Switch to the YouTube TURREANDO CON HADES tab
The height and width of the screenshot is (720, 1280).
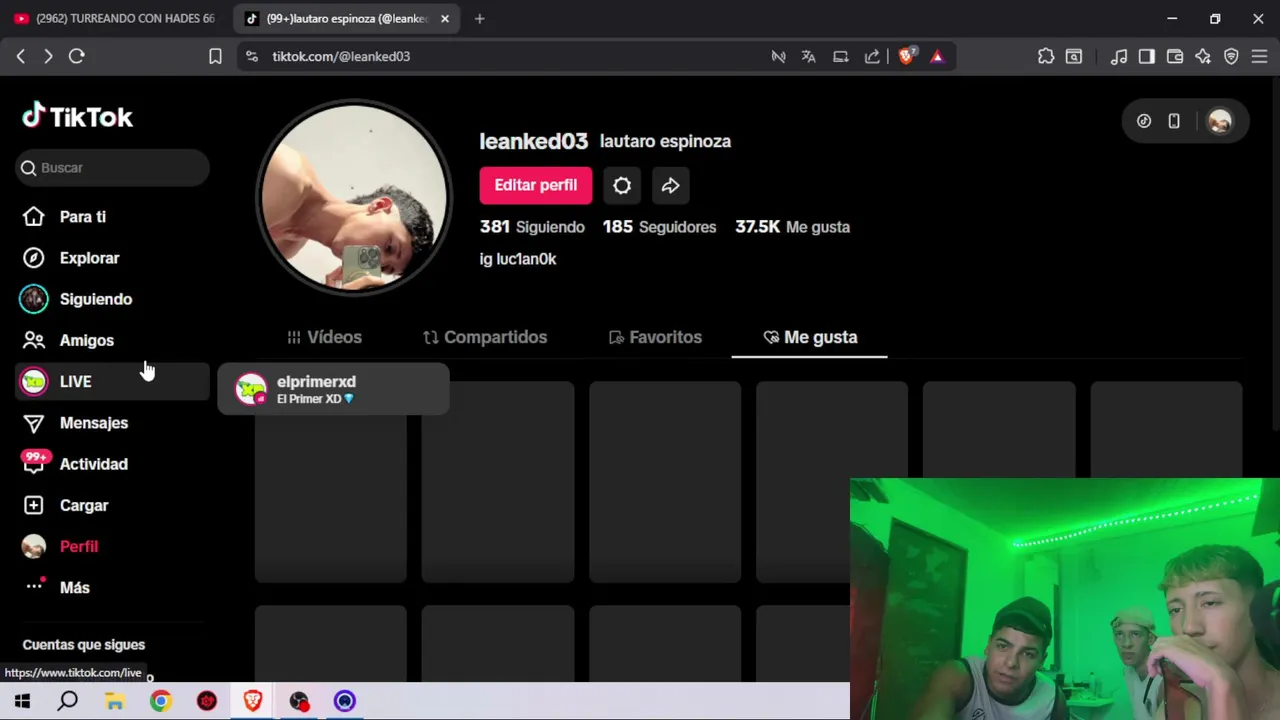click(115, 18)
